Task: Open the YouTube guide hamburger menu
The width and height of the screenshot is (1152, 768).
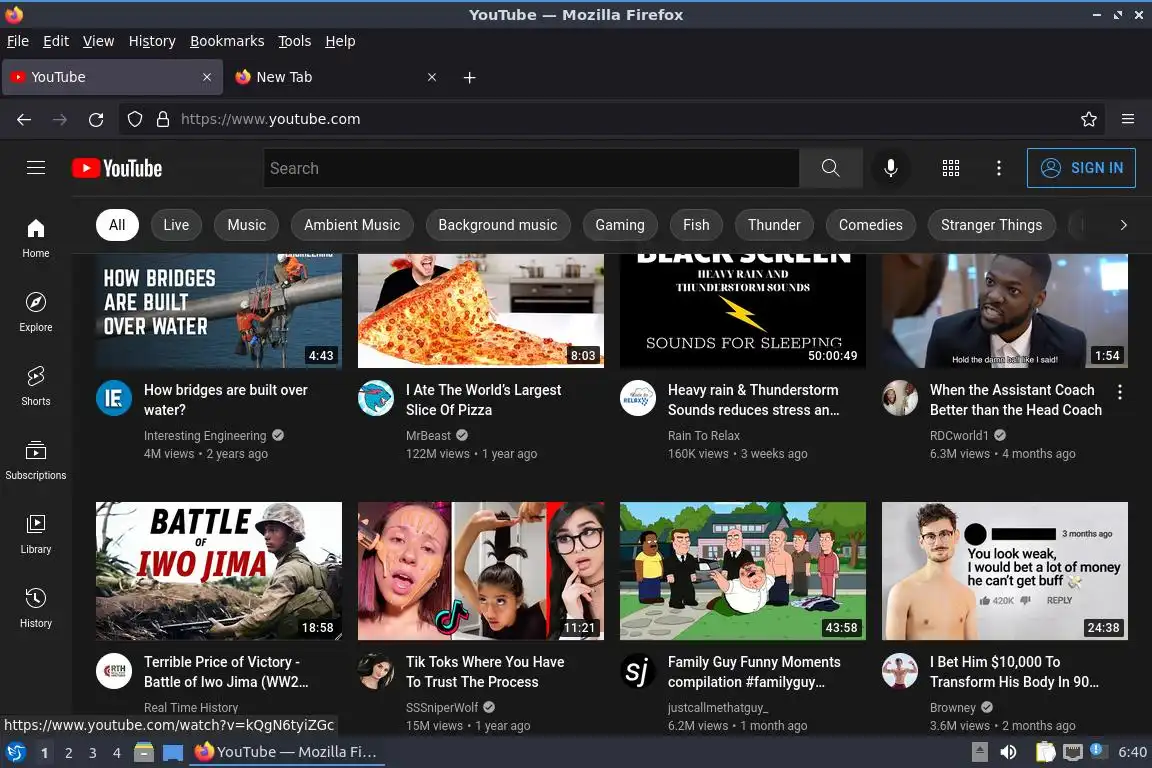Action: [36, 168]
